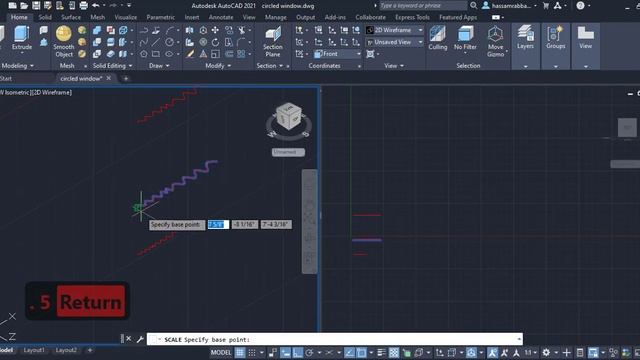Screen dimensions: 640x360
Task: Close the circled window drawing tab
Action: 109,78
